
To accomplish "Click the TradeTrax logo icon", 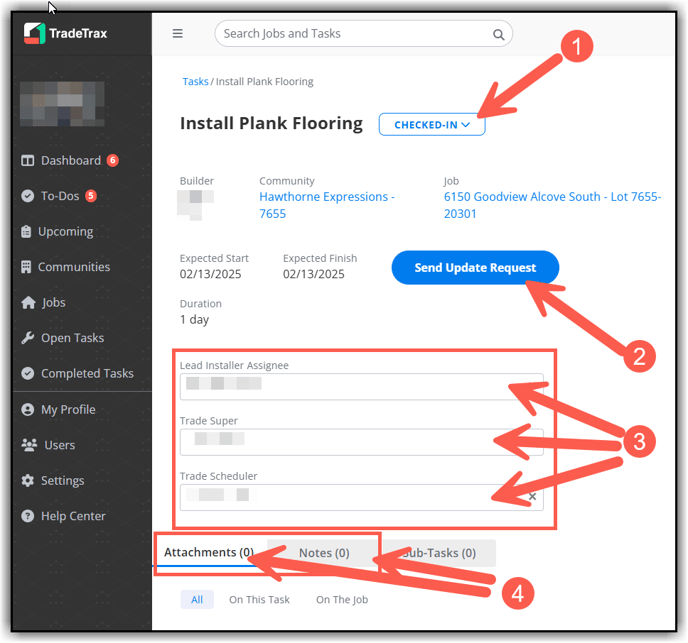I will (x=34, y=33).
